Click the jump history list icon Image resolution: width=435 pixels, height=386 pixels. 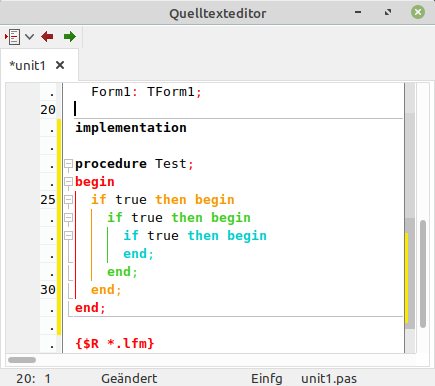(x=13, y=37)
